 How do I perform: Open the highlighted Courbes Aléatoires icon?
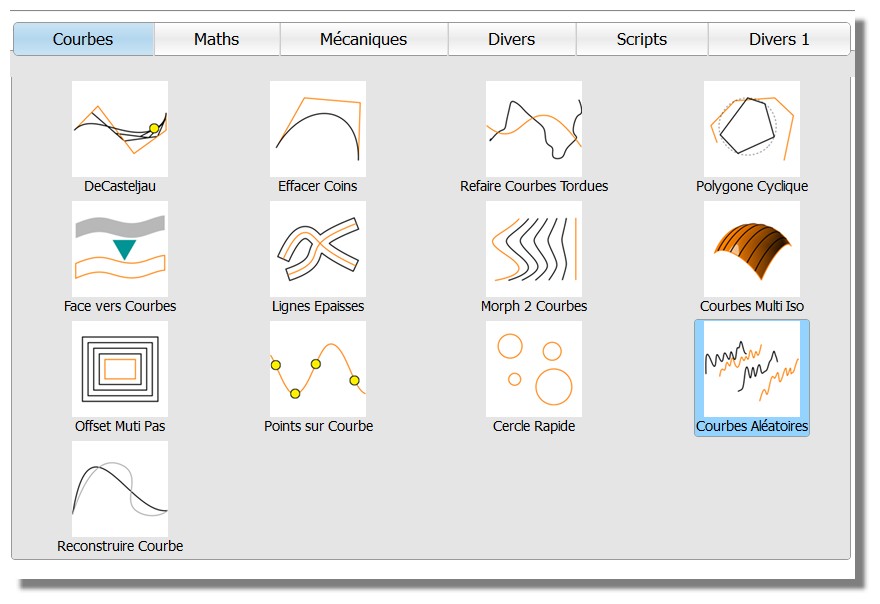pyautogui.click(x=751, y=369)
